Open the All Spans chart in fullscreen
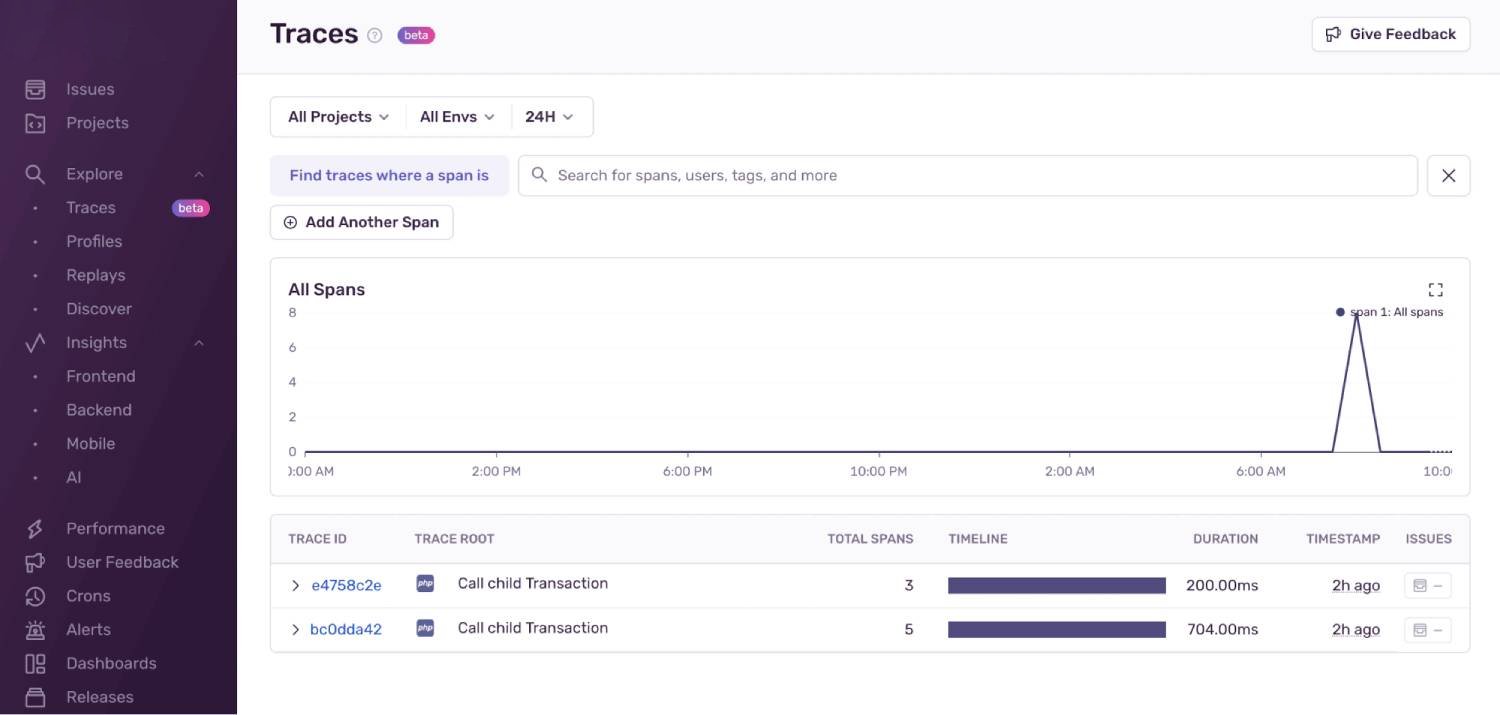The width and height of the screenshot is (1500, 715). click(x=1435, y=289)
